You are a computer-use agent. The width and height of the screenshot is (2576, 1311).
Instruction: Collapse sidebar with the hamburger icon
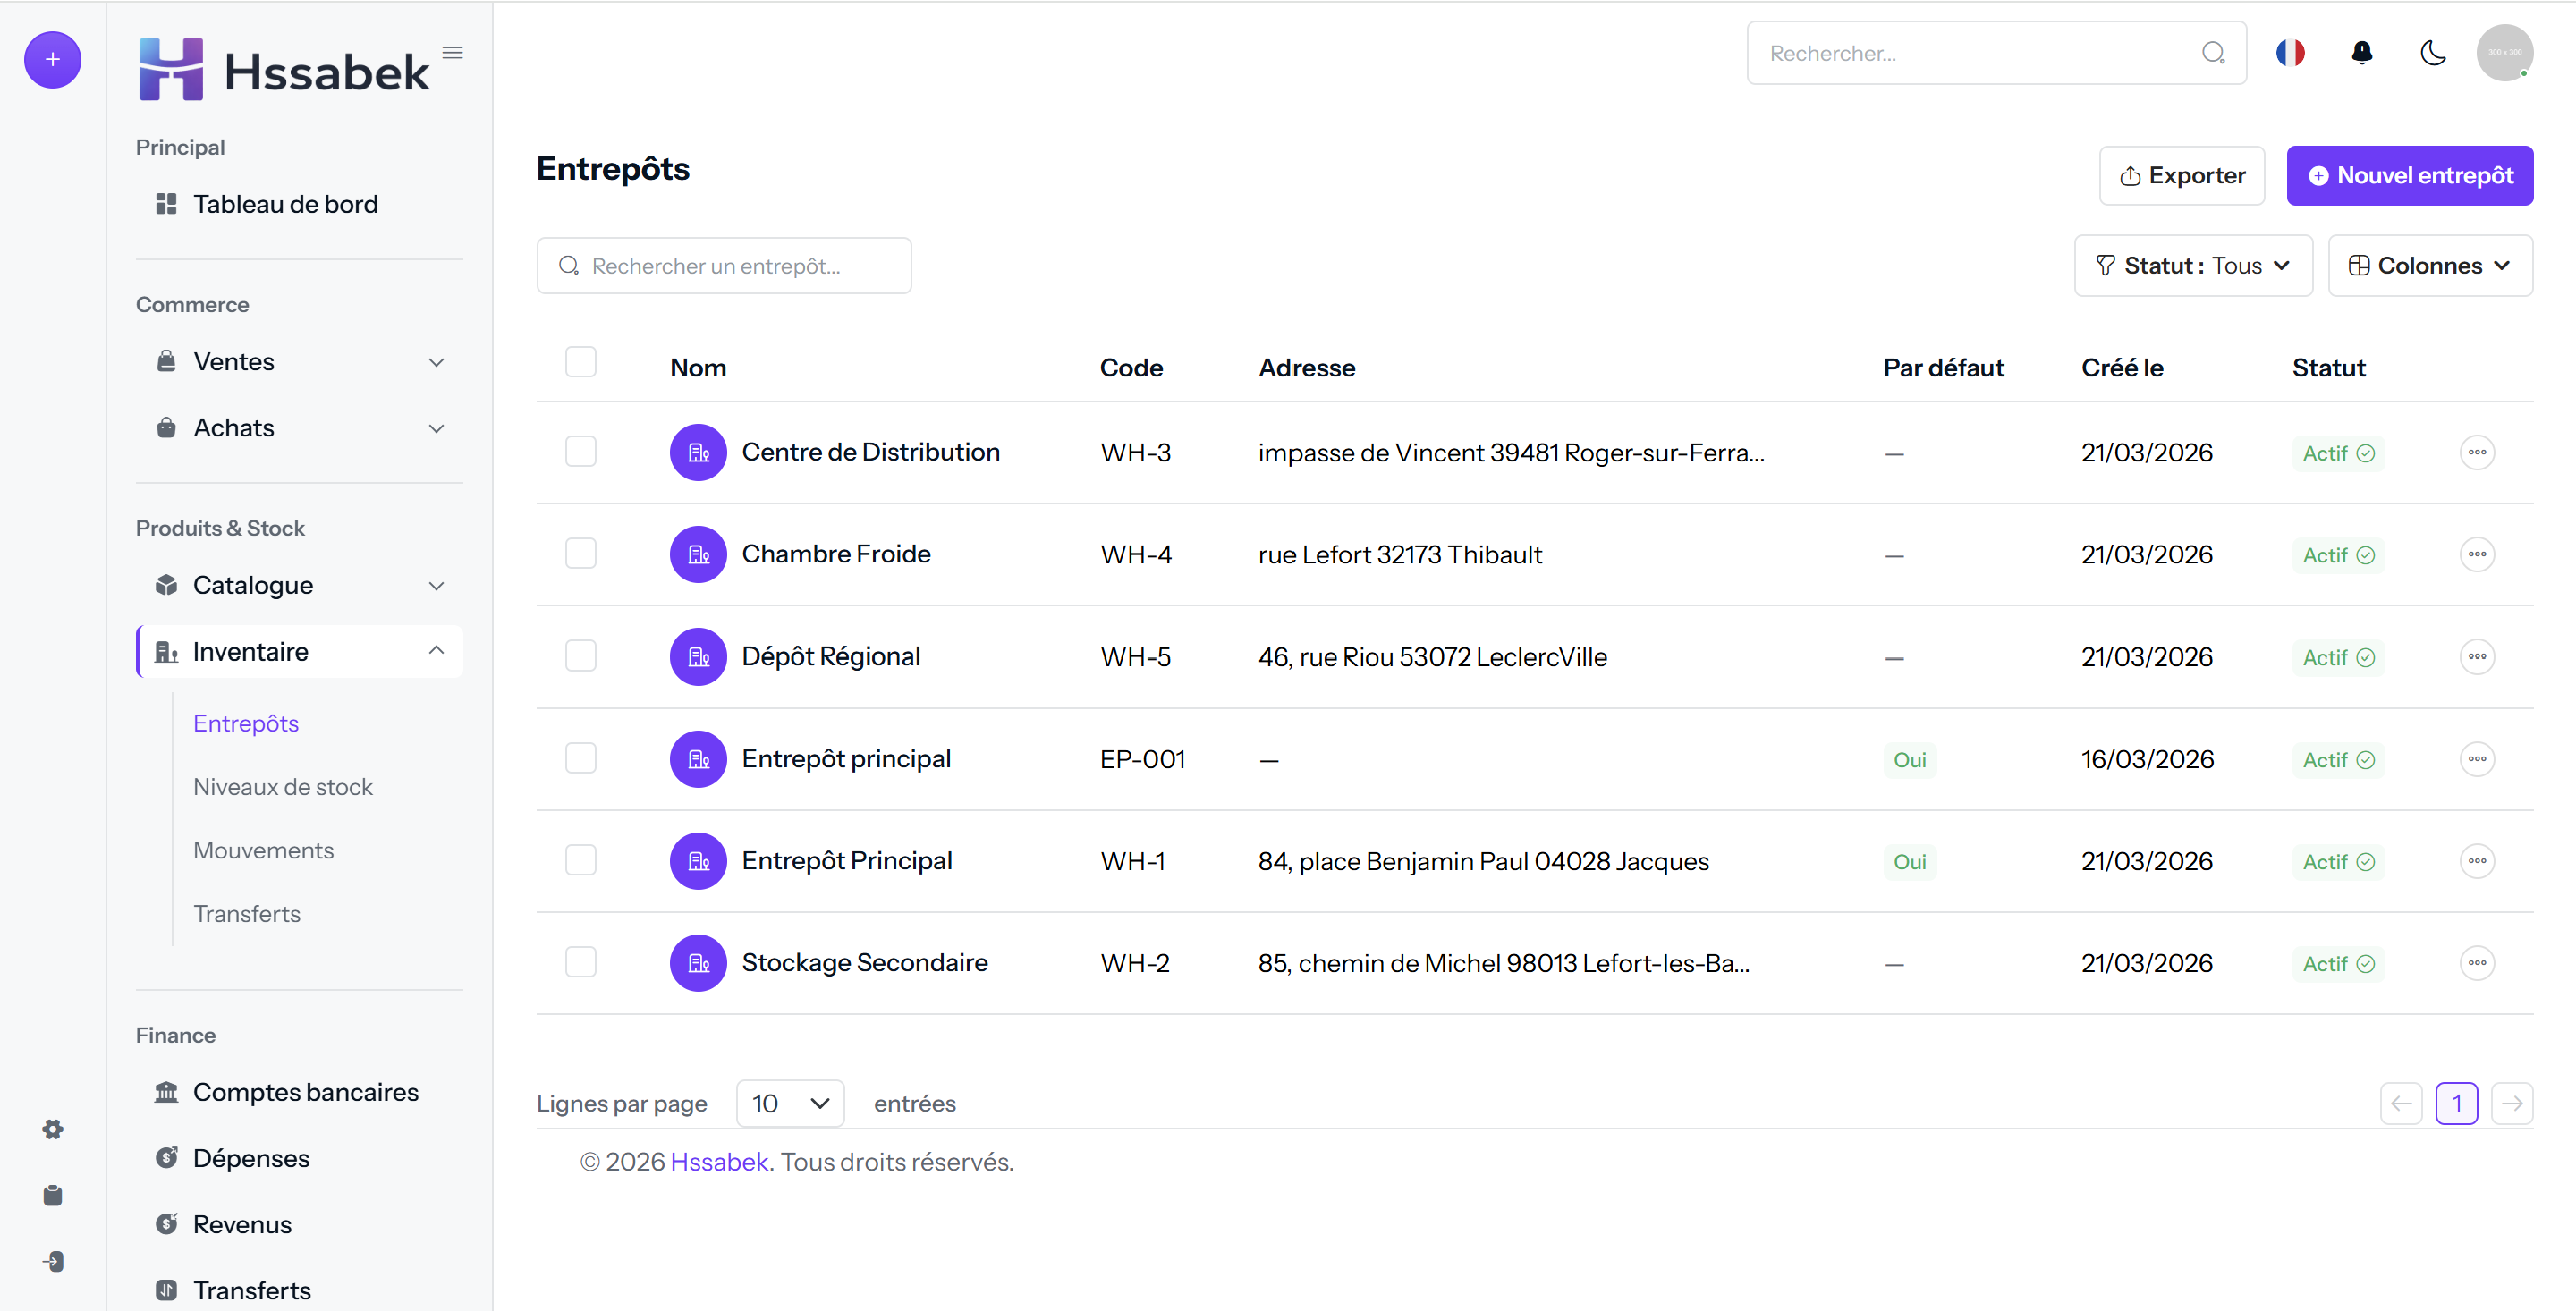pos(453,52)
